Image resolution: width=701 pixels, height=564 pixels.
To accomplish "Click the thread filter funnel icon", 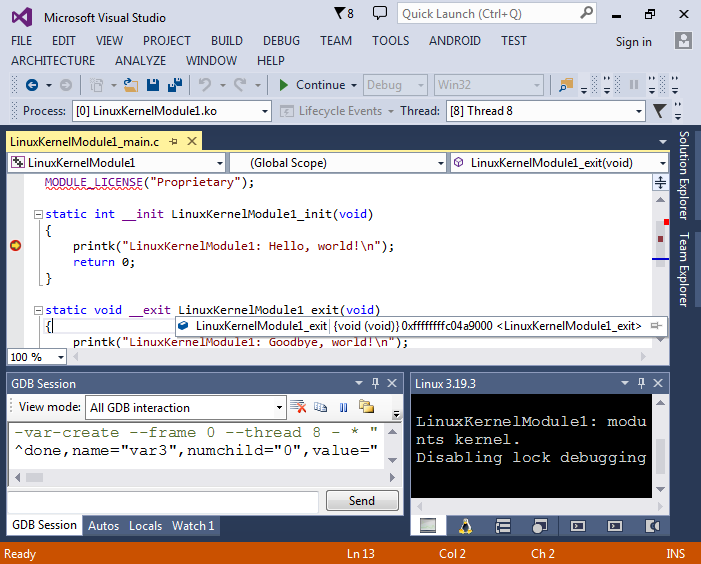I will (x=659, y=111).
